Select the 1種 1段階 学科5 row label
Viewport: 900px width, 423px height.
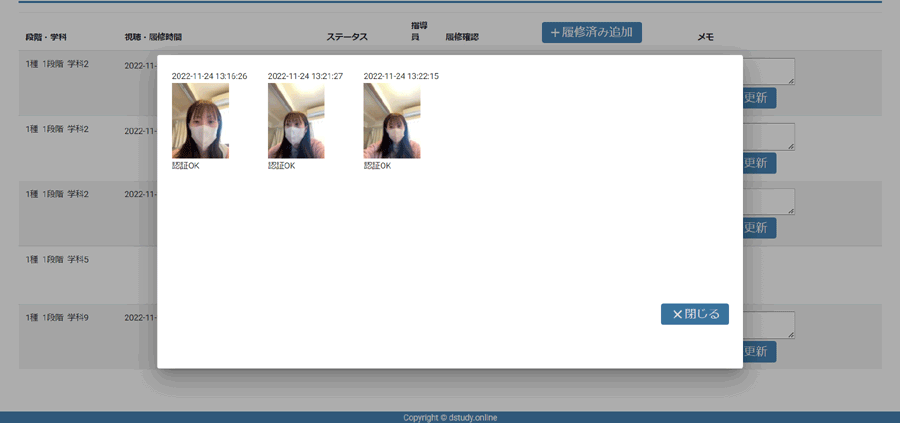point(57,260)
